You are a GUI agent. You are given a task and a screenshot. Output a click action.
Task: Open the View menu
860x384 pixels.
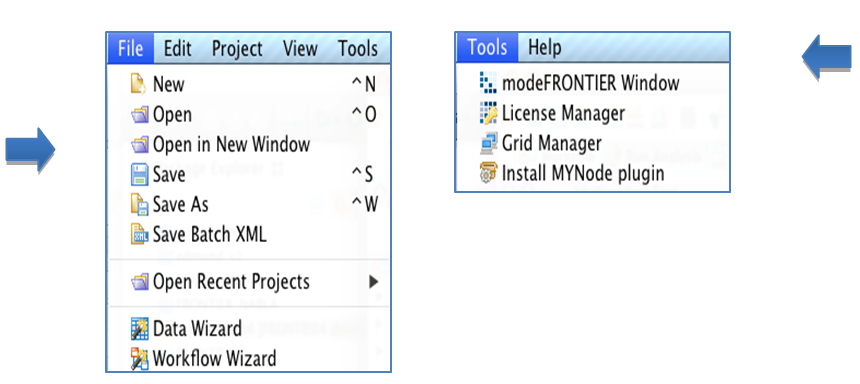point(300,48)
